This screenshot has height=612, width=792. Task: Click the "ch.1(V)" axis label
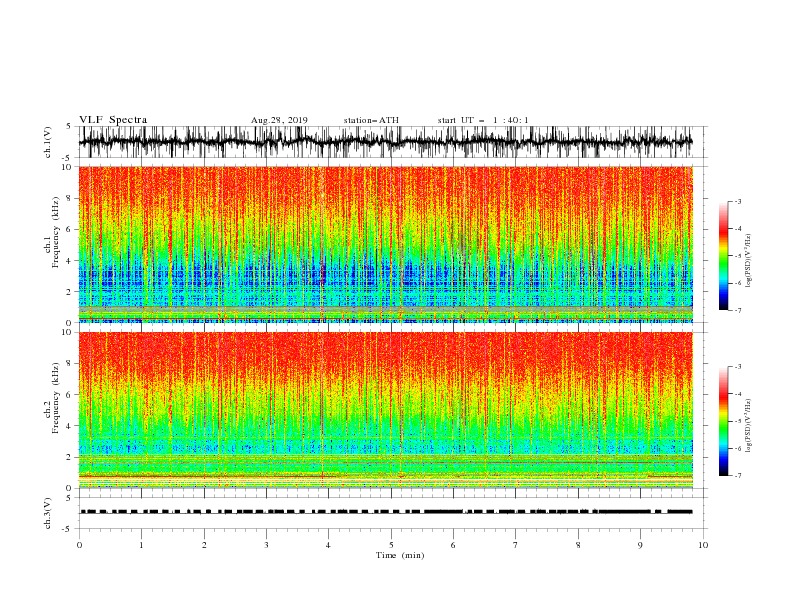(x=48, y=142)
